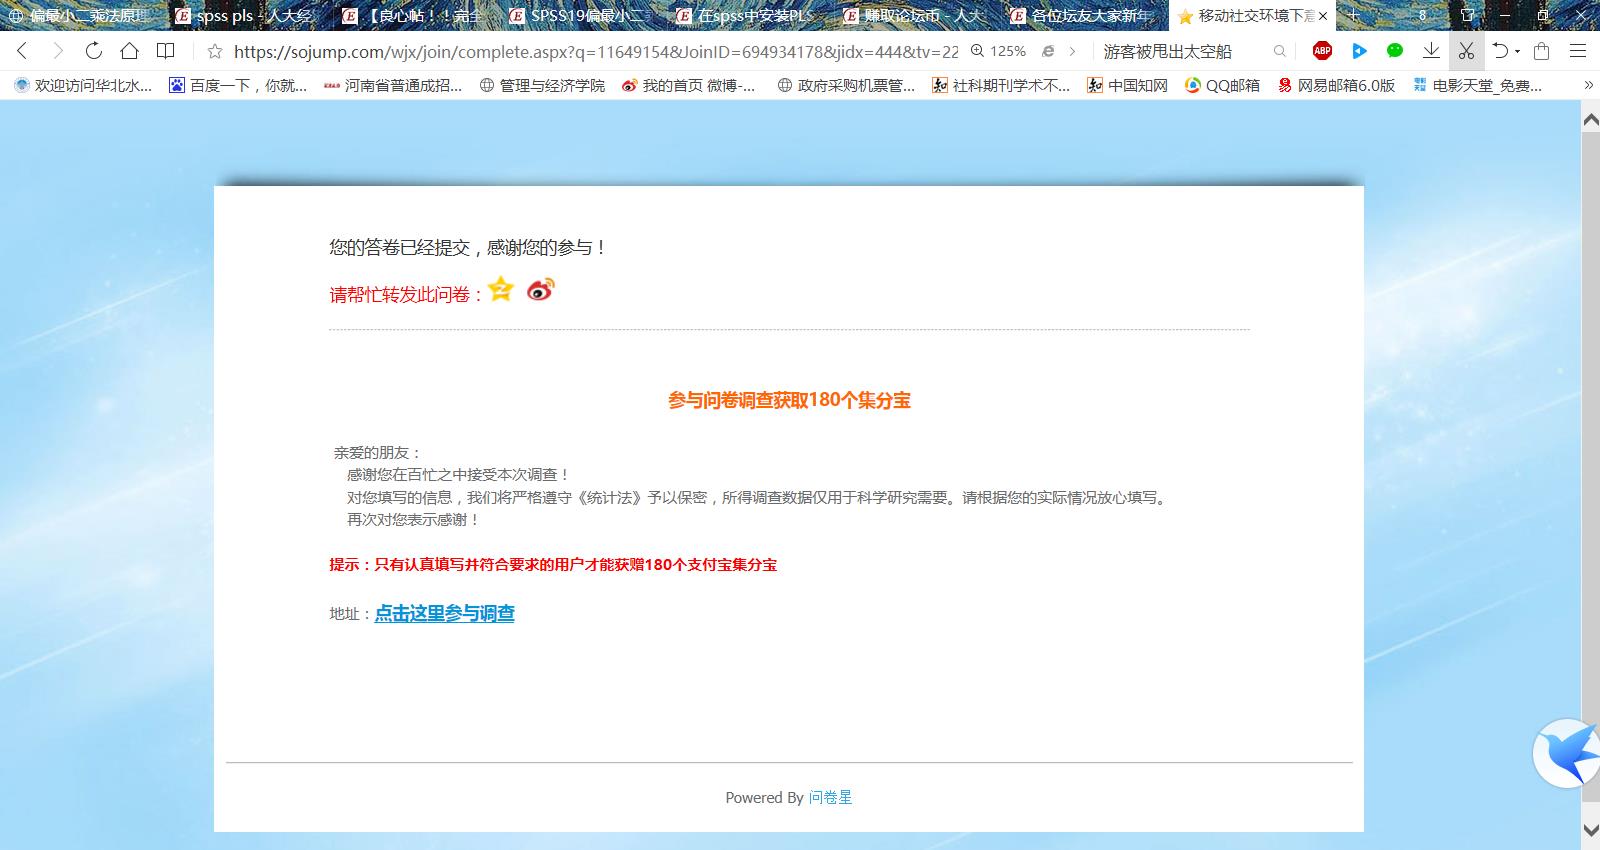This screenshot has width=1600, height=850.
Task: Share the survey via Weibo icon
Action: pos(540,290)
